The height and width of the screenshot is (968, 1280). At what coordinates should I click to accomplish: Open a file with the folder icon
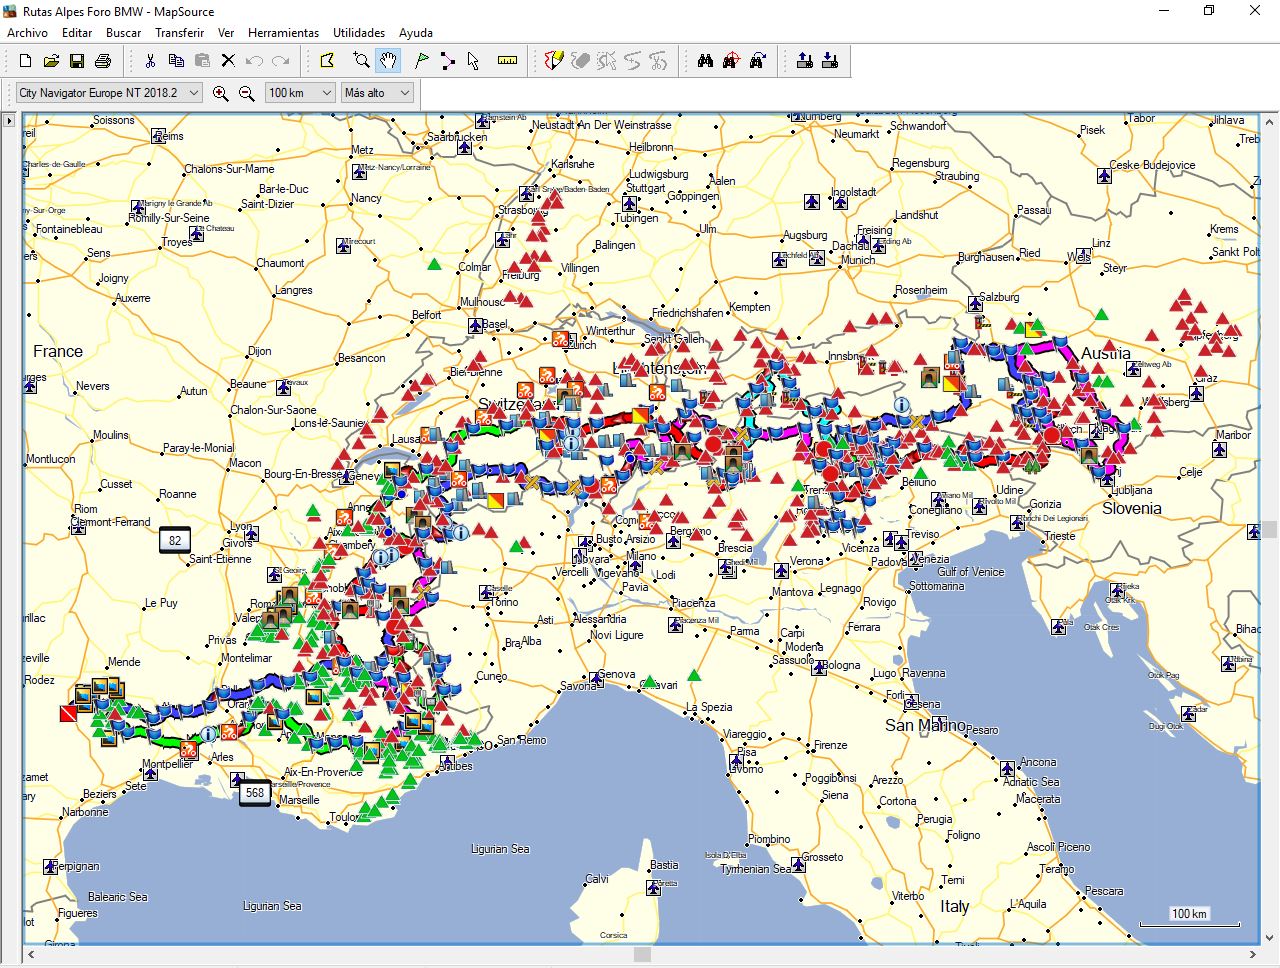pos(51,61)
